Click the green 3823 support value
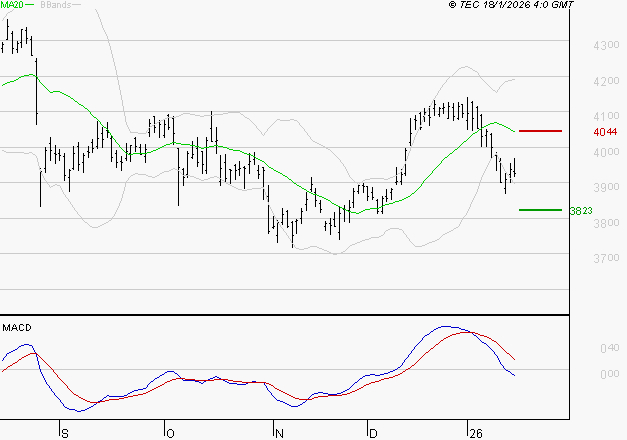The image size is (627, 440). 581,211
